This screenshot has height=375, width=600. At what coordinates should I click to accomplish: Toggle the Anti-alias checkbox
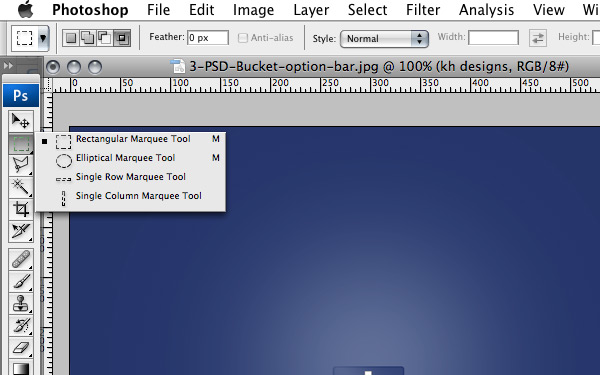(243, 38)
